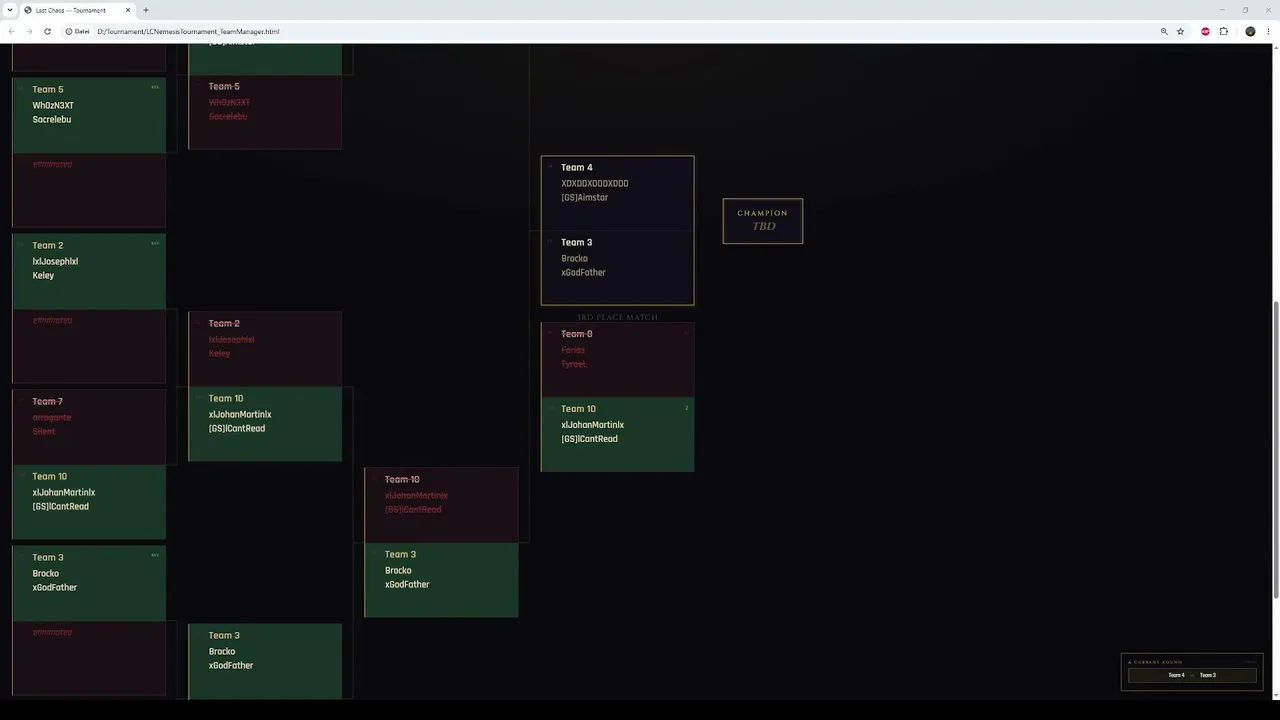Click xGodFather name in final match Team 3
This screenshot has width=1280, height=720.
[x=583, y=272]
